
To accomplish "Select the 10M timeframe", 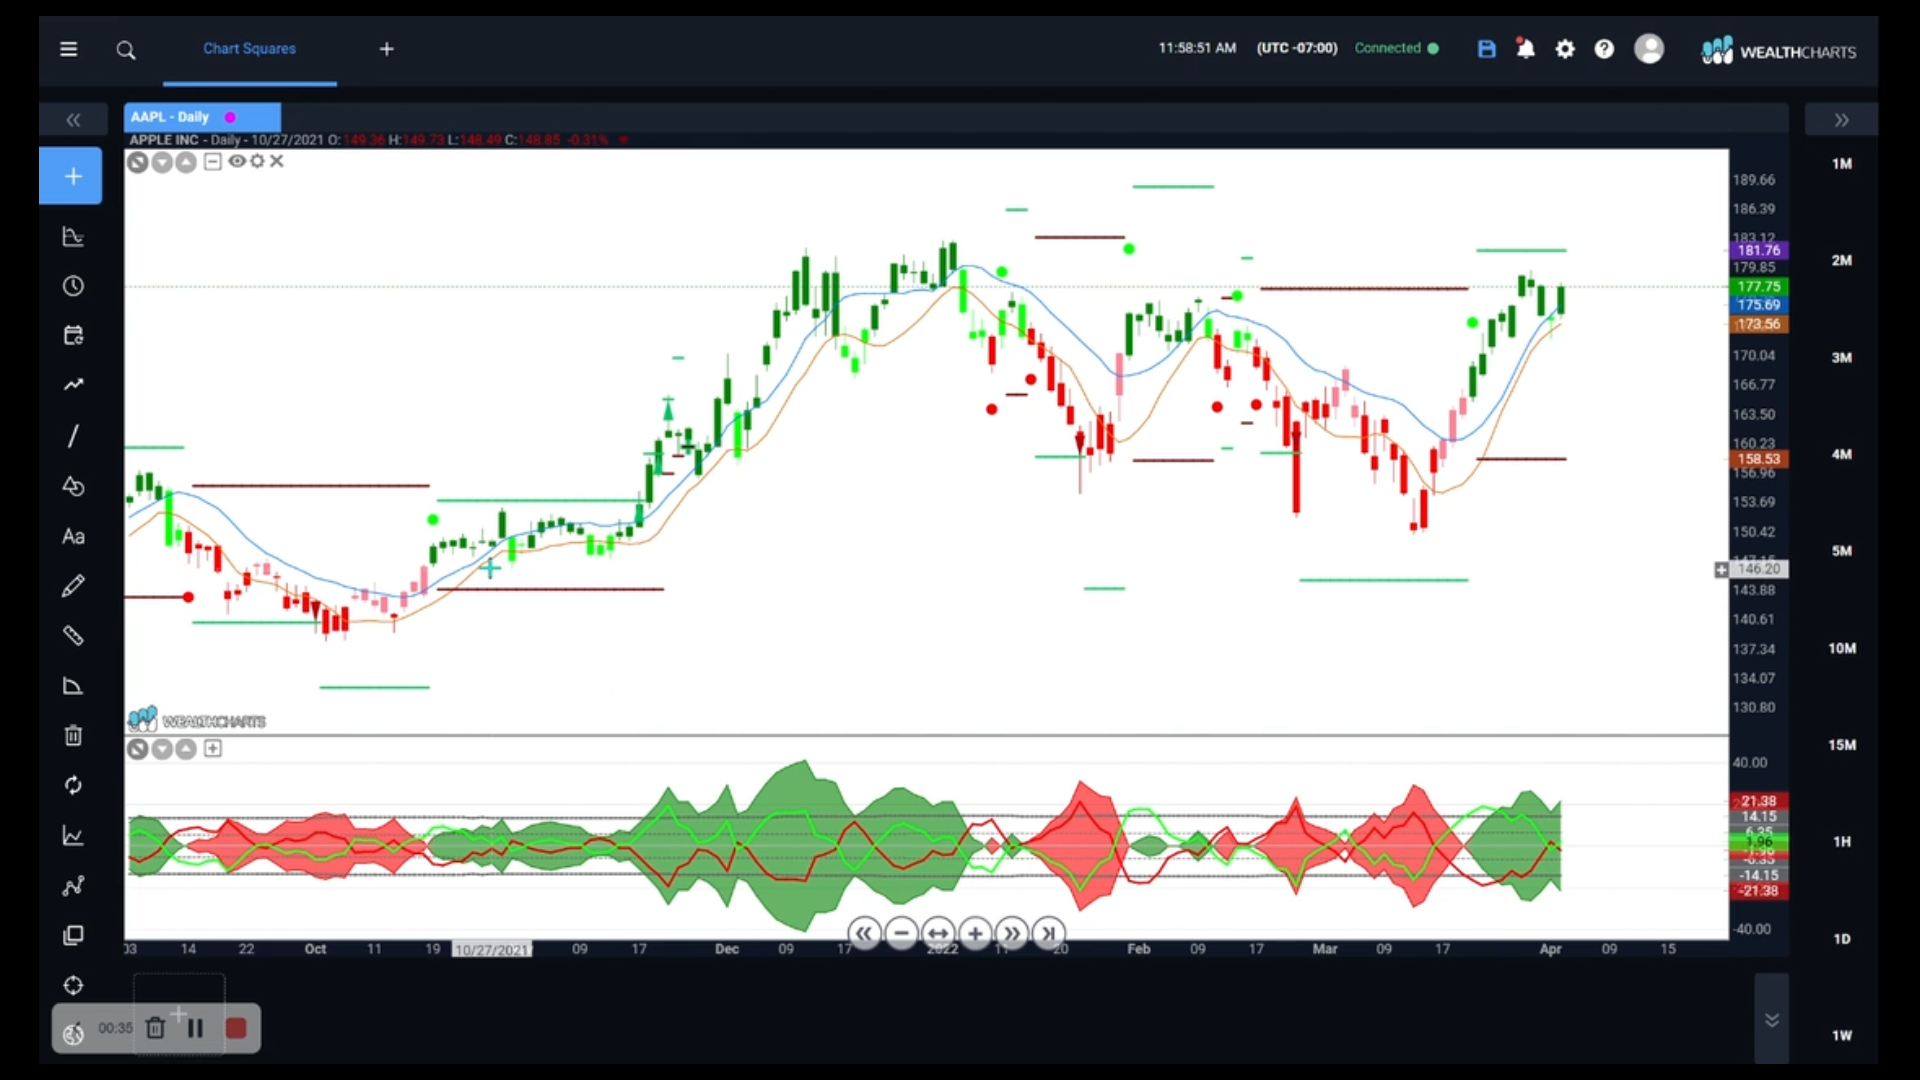I will point(1842,649).
